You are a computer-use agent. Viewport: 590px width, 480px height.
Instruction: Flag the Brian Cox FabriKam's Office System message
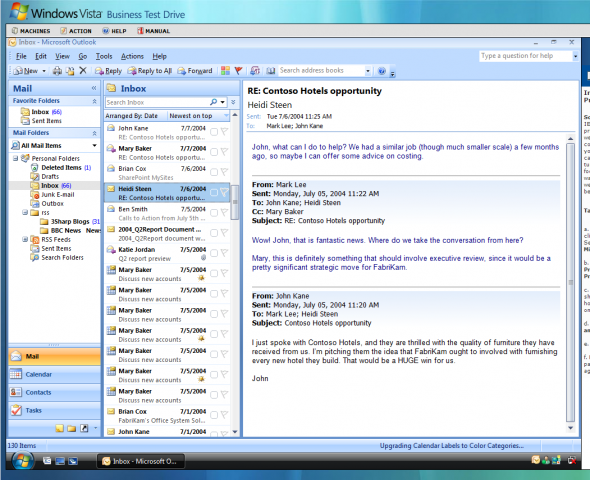click(x=224, y=415)
